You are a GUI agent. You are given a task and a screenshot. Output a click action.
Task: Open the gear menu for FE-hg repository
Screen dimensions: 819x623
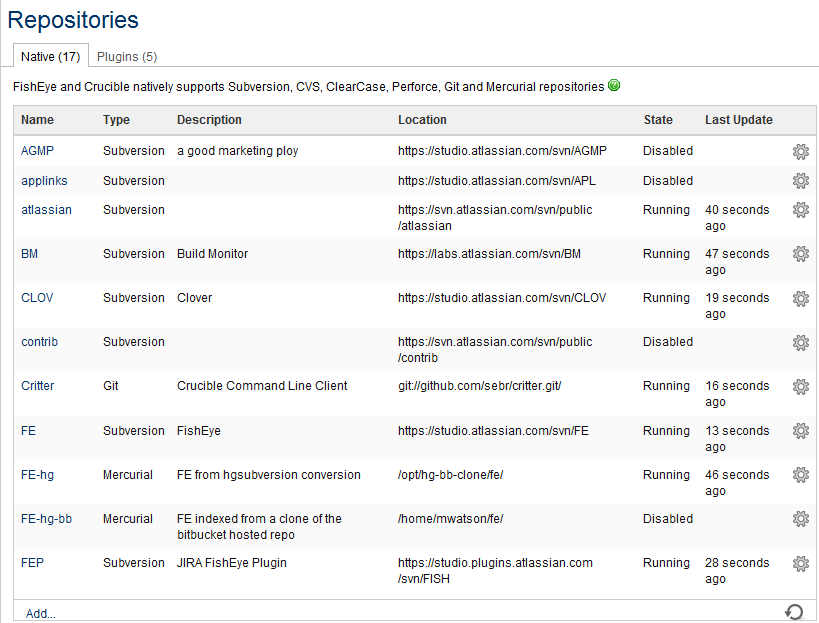(x=801, y=475)
